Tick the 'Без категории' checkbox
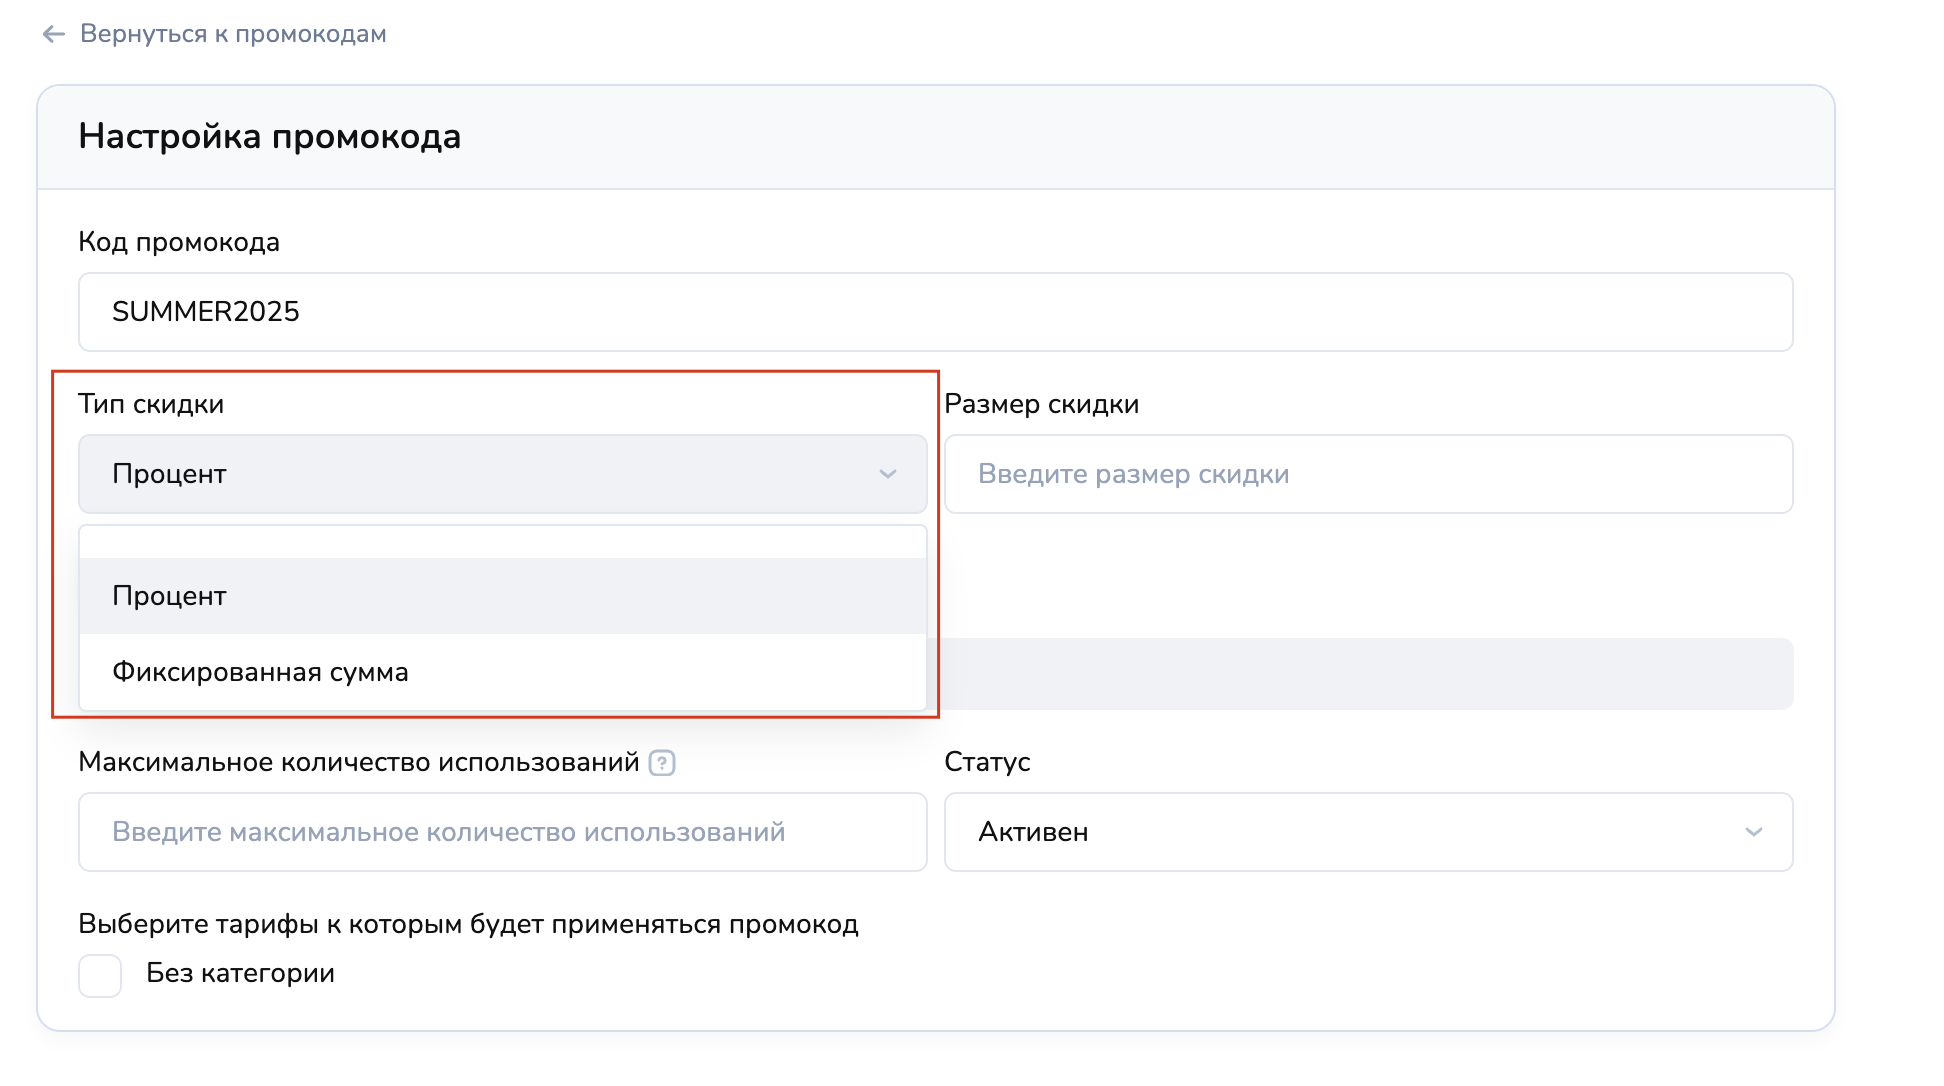This screenshot has width=1944, height=1086. 100,975
